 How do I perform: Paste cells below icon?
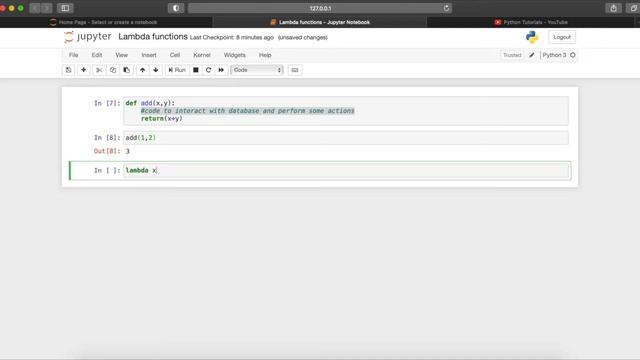(x=127, y=70)
